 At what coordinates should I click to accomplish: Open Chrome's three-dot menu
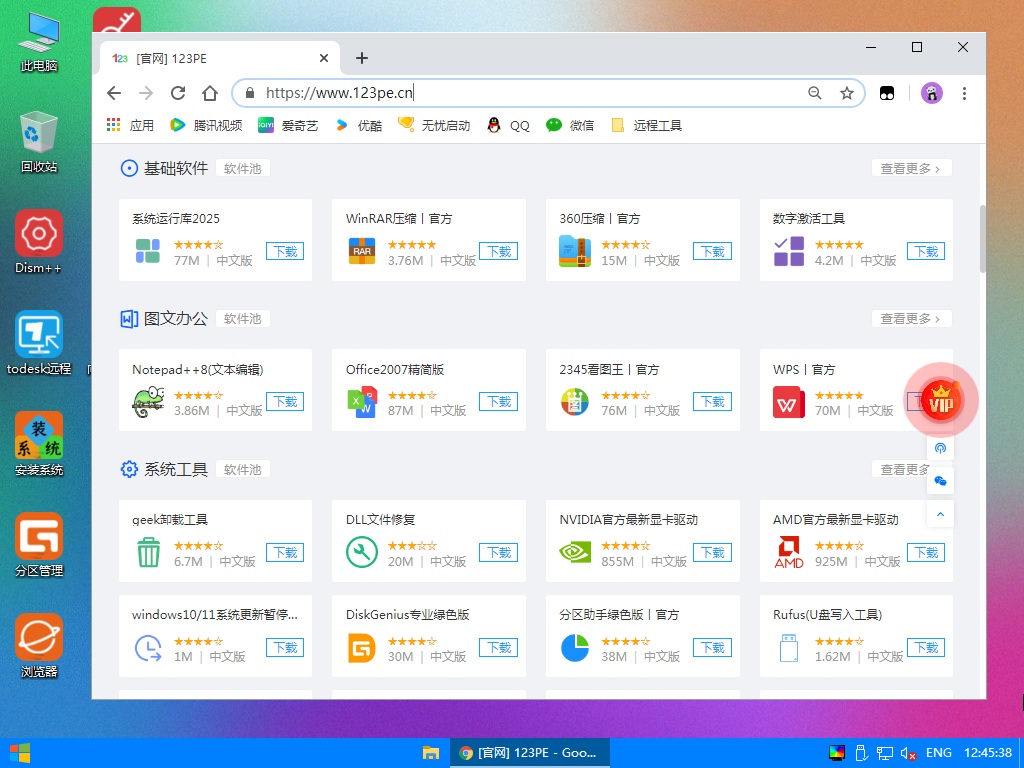pos(964,93)
